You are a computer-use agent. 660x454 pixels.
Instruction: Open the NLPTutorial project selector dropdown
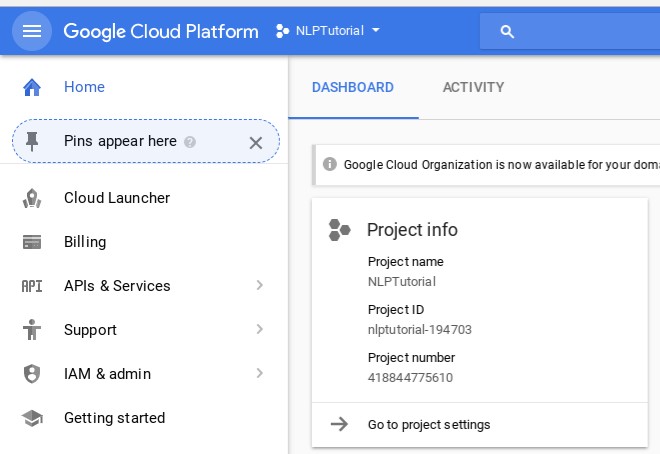coord(328,31)
